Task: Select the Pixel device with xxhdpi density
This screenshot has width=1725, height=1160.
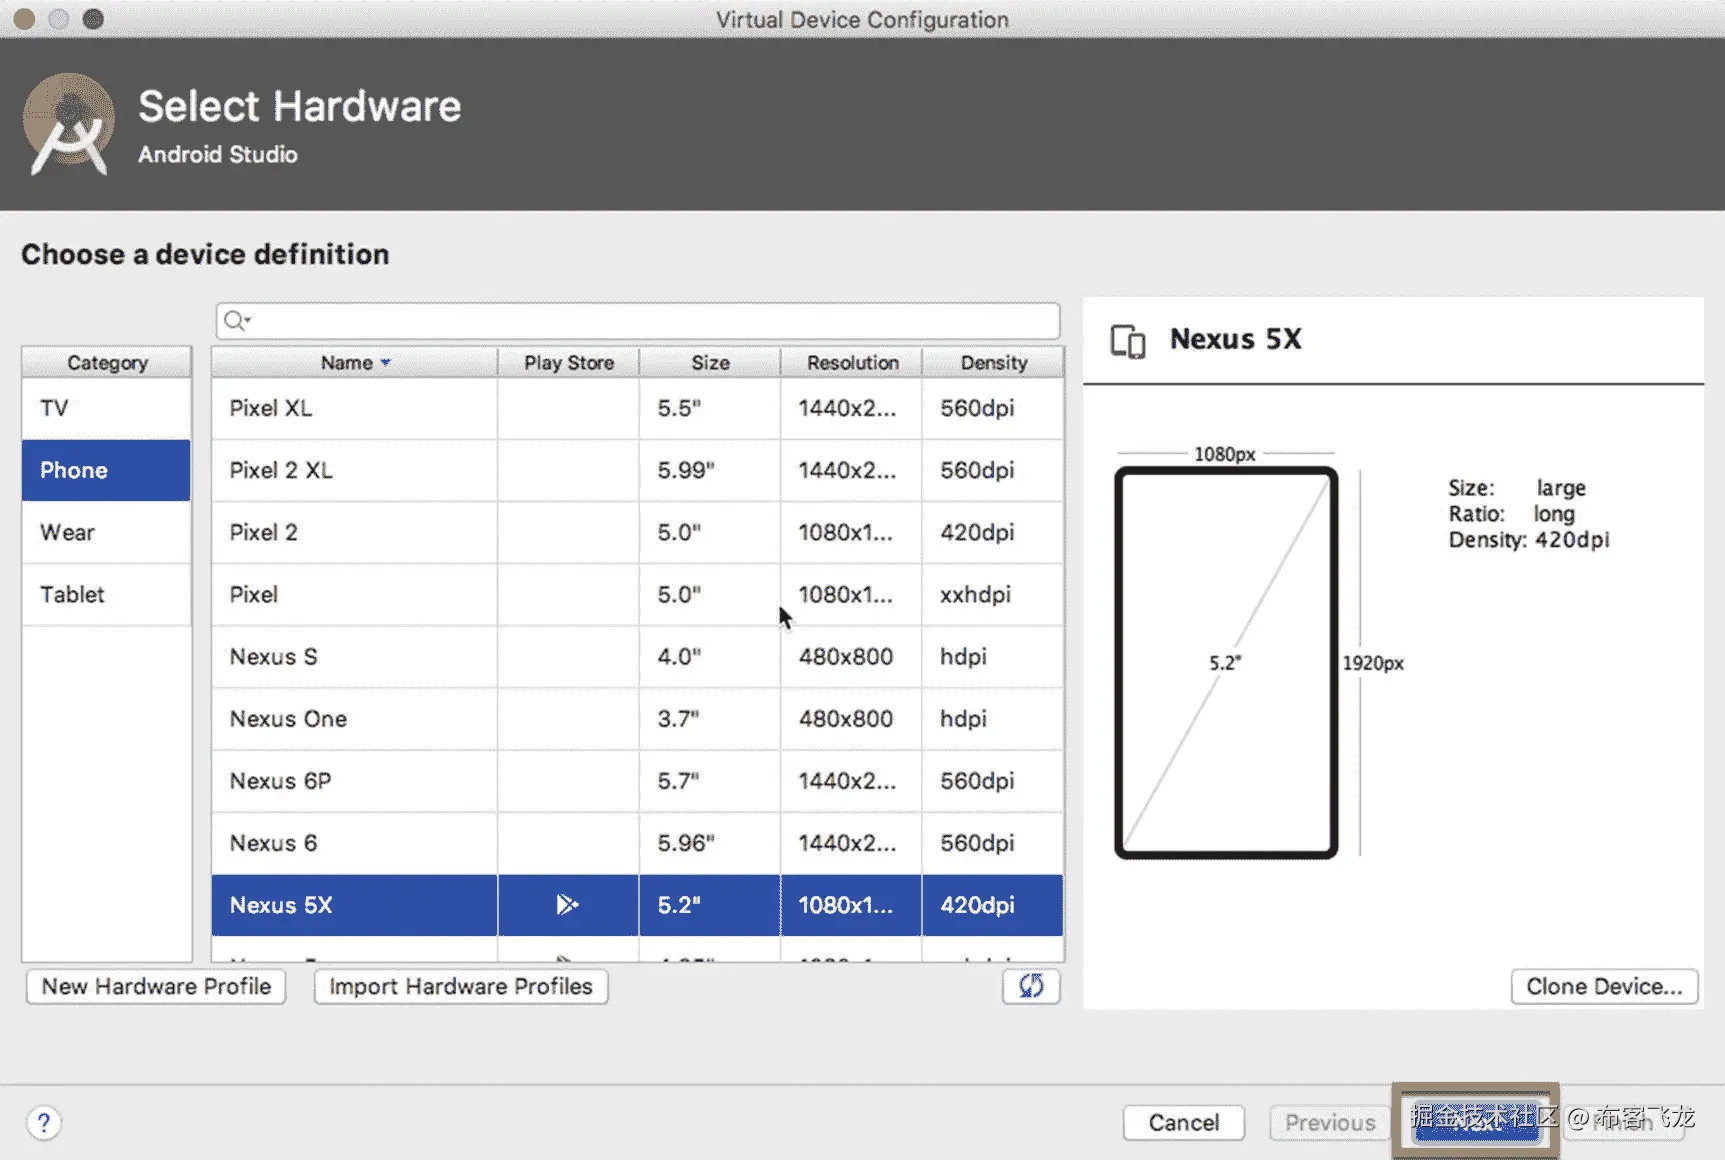Action: click(637, 594)
